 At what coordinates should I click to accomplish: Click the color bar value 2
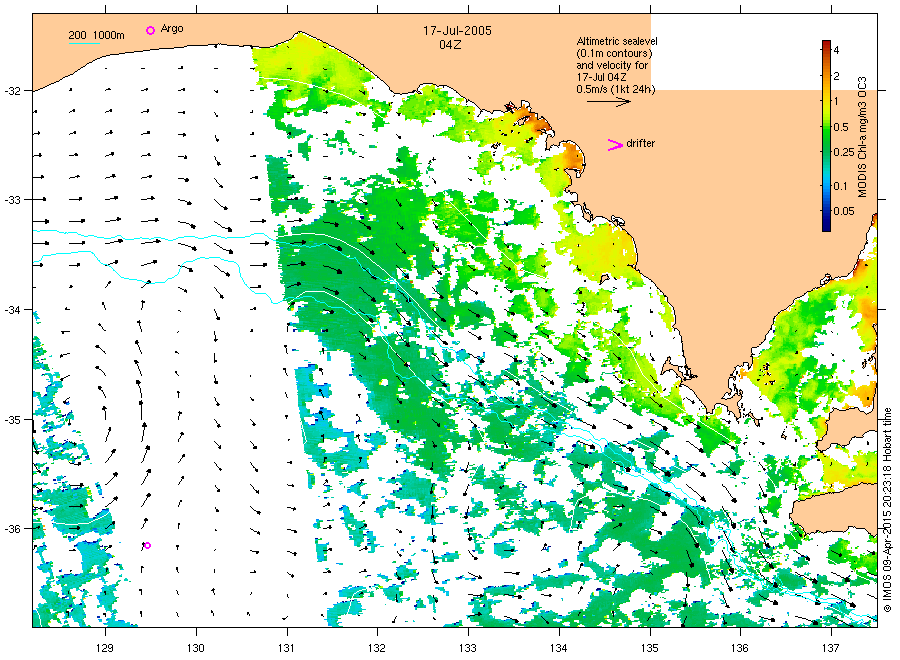836,76
